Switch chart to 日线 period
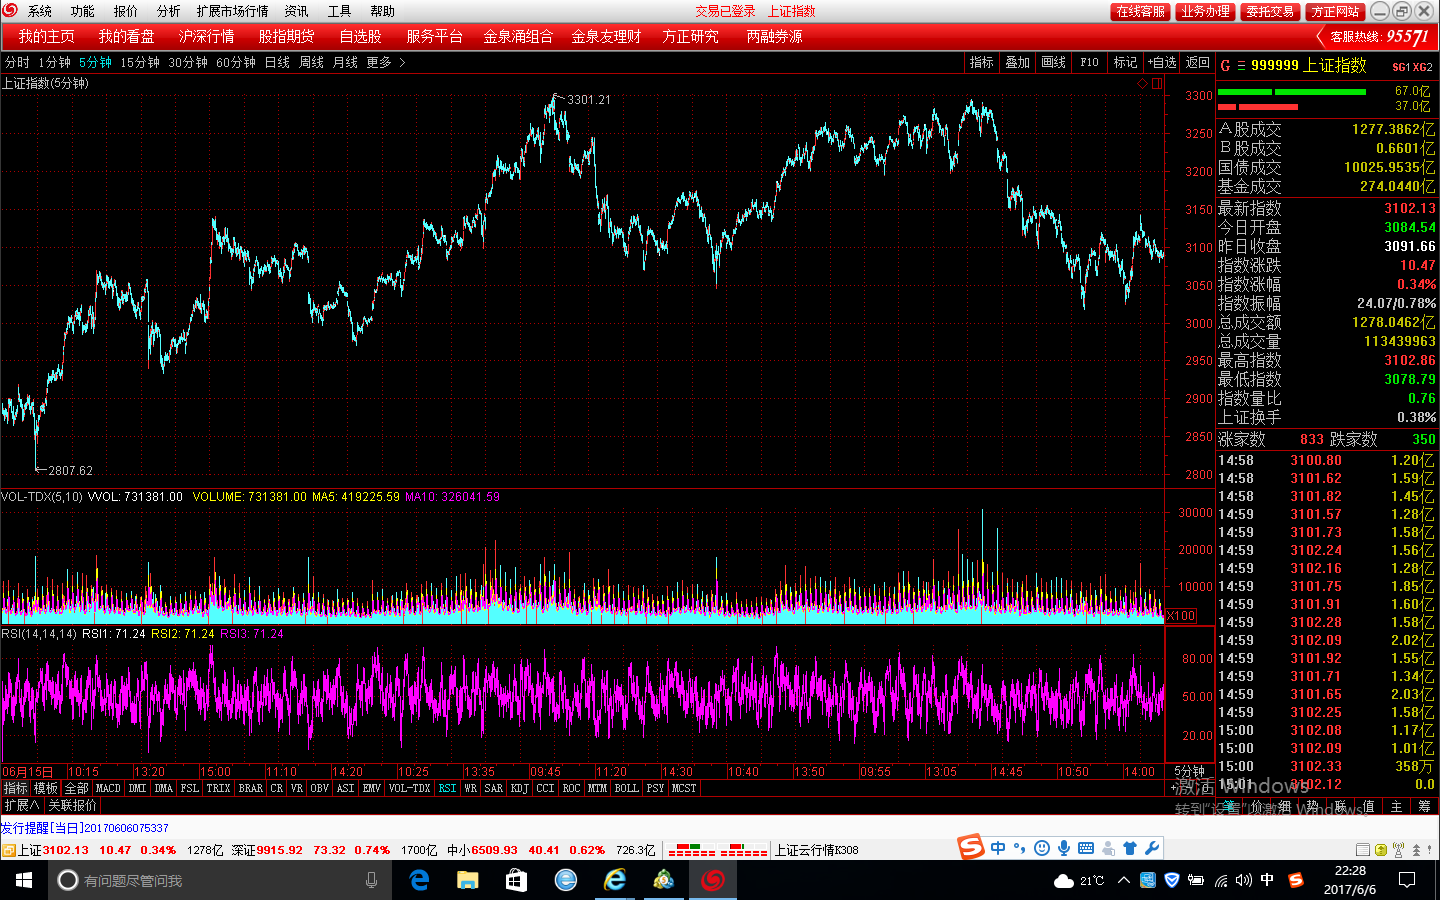The height and width of the screenshot is (900, 1440). [277, 62]
